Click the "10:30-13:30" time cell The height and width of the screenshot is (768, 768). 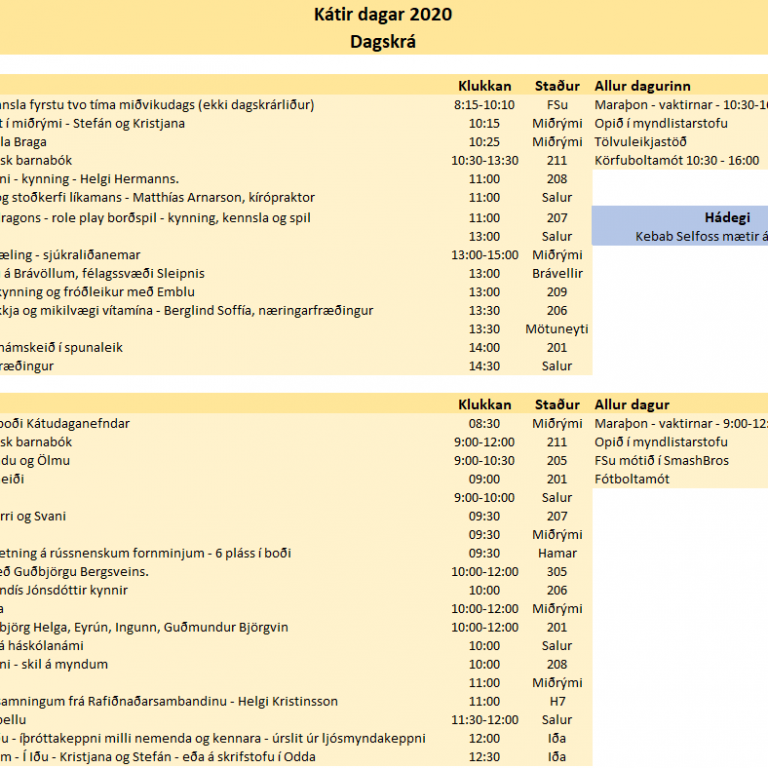click(x=484, y=160)
